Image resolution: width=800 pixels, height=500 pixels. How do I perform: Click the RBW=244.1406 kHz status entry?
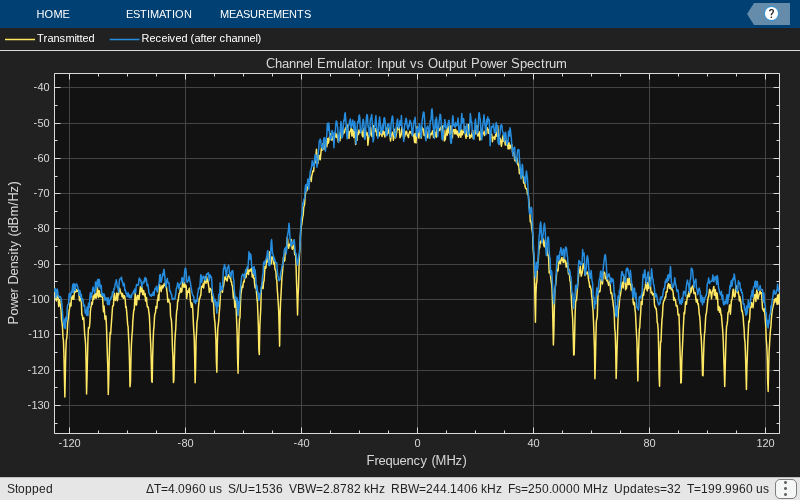coord(446,489)
